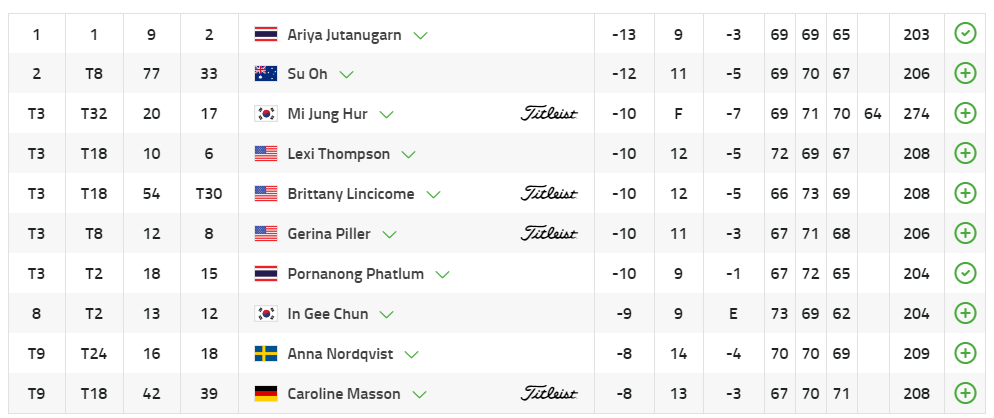This screenshot has width=994, height=418.
Task: Click Caroline Masson's name
Action: (x=343, y=394)
